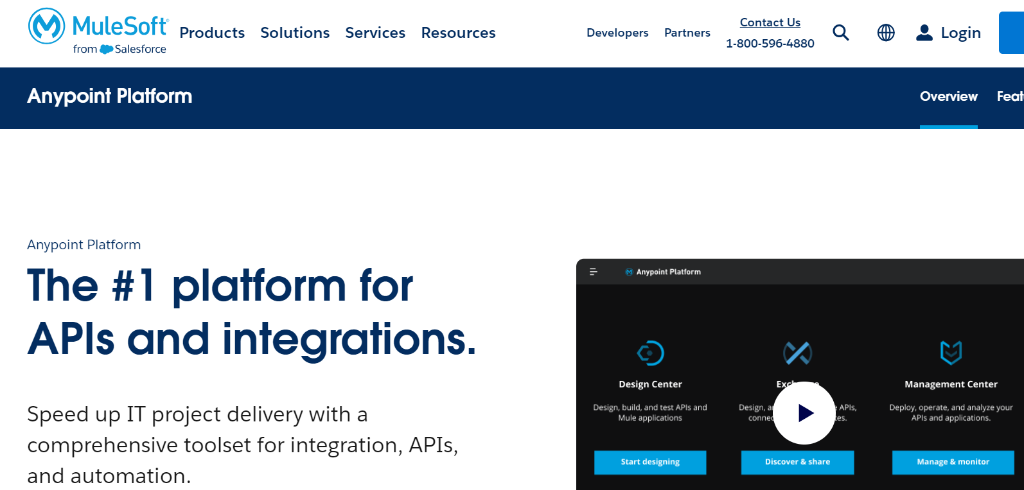Select the Overview tab

pos(949,97)
